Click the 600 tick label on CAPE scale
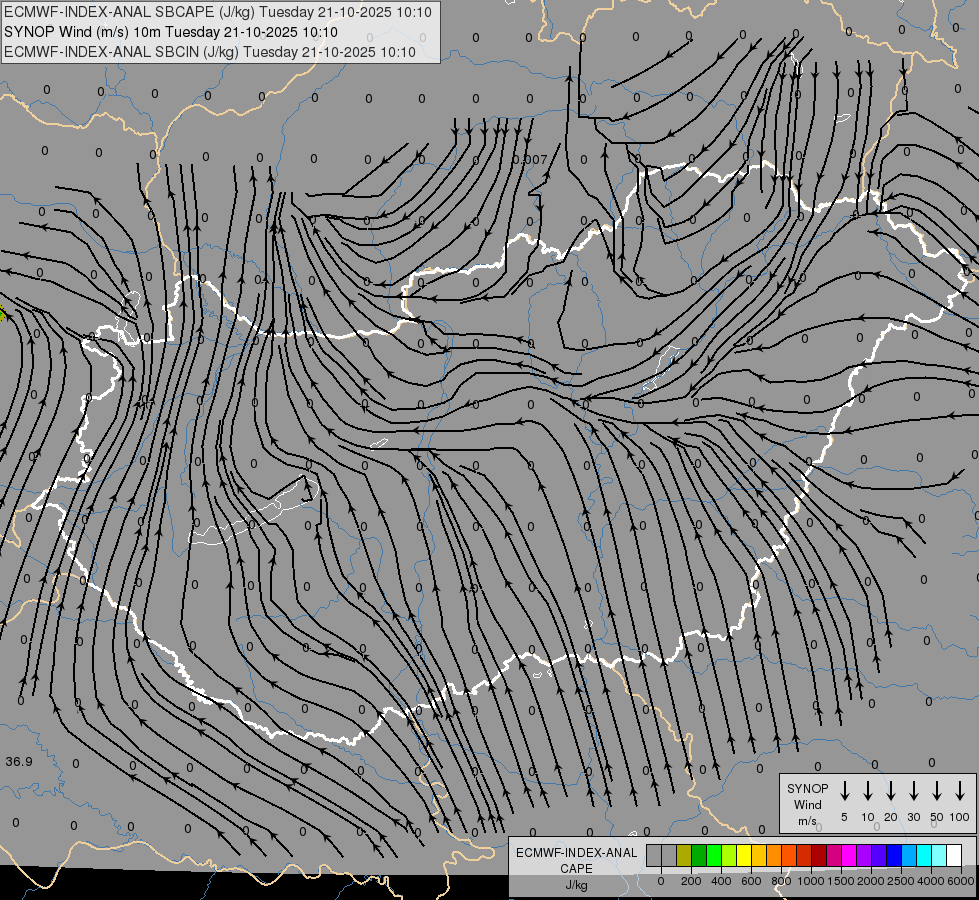Screen dimensions: 979x900 click(x=751, y=881)
